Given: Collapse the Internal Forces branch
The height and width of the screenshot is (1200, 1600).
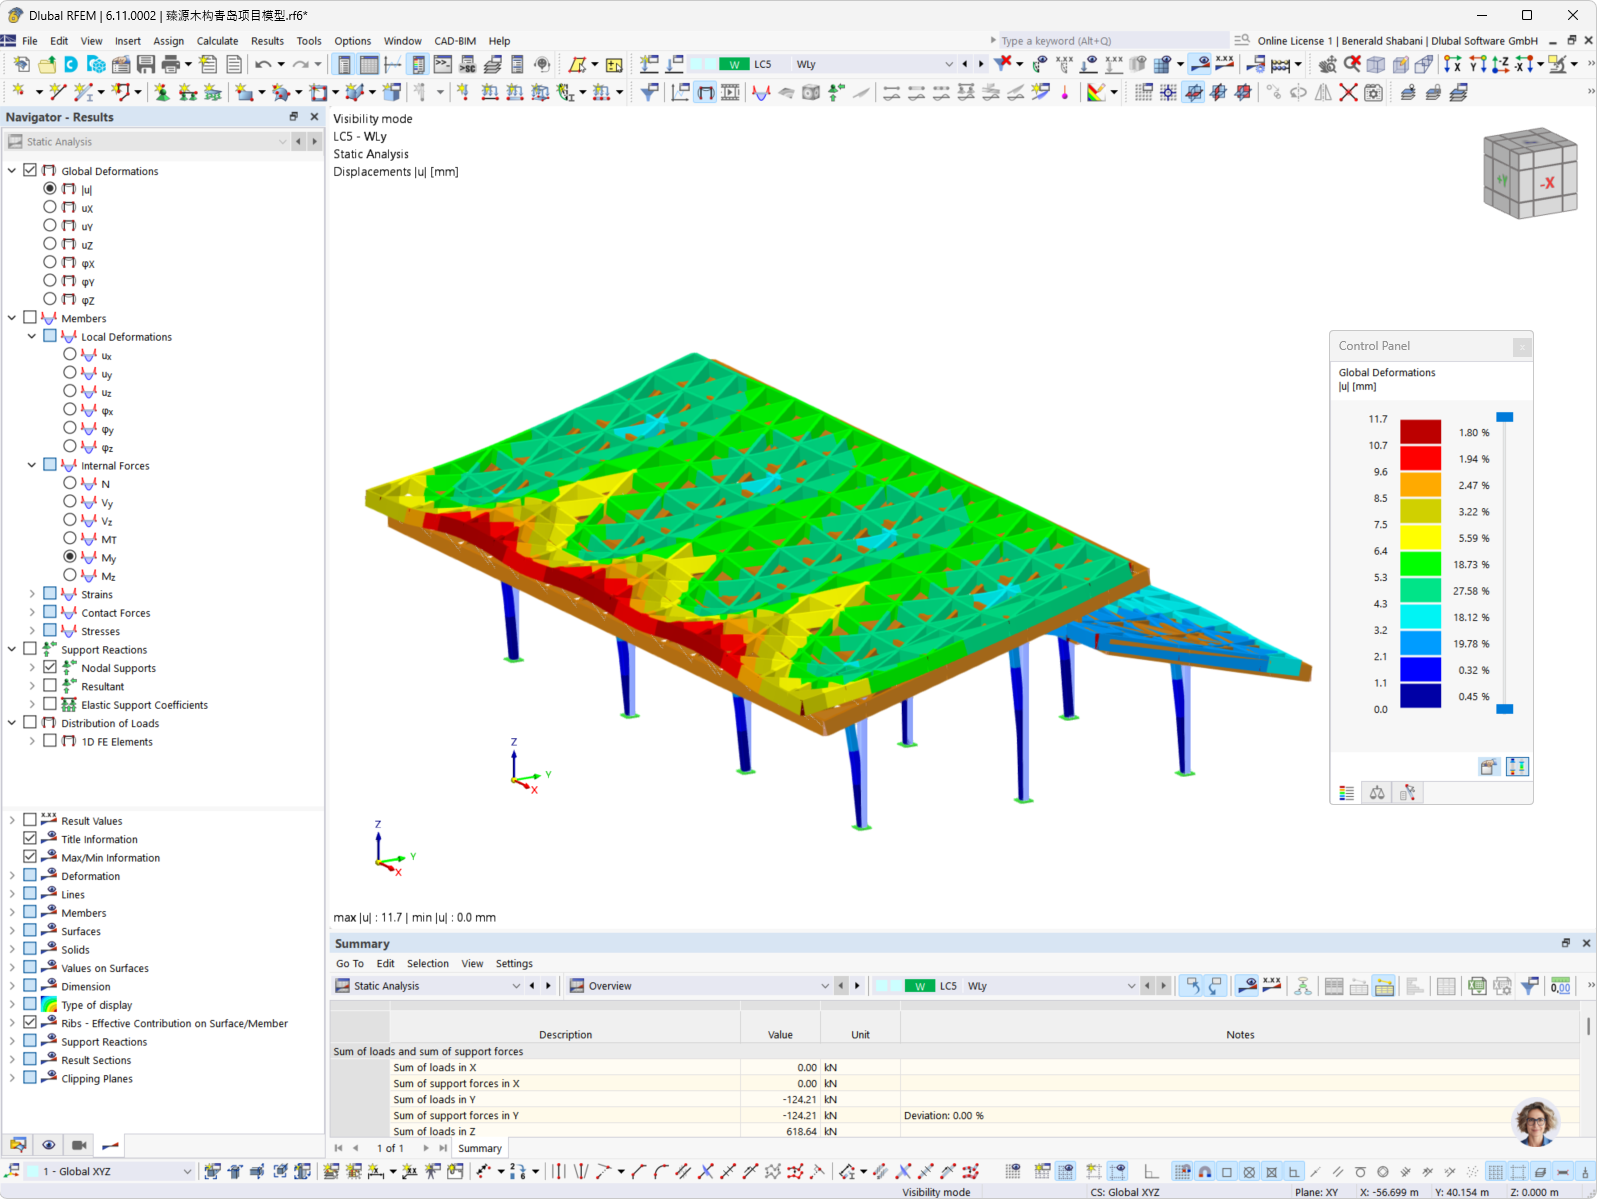Looking at the screenshot, I should [31, 465].
